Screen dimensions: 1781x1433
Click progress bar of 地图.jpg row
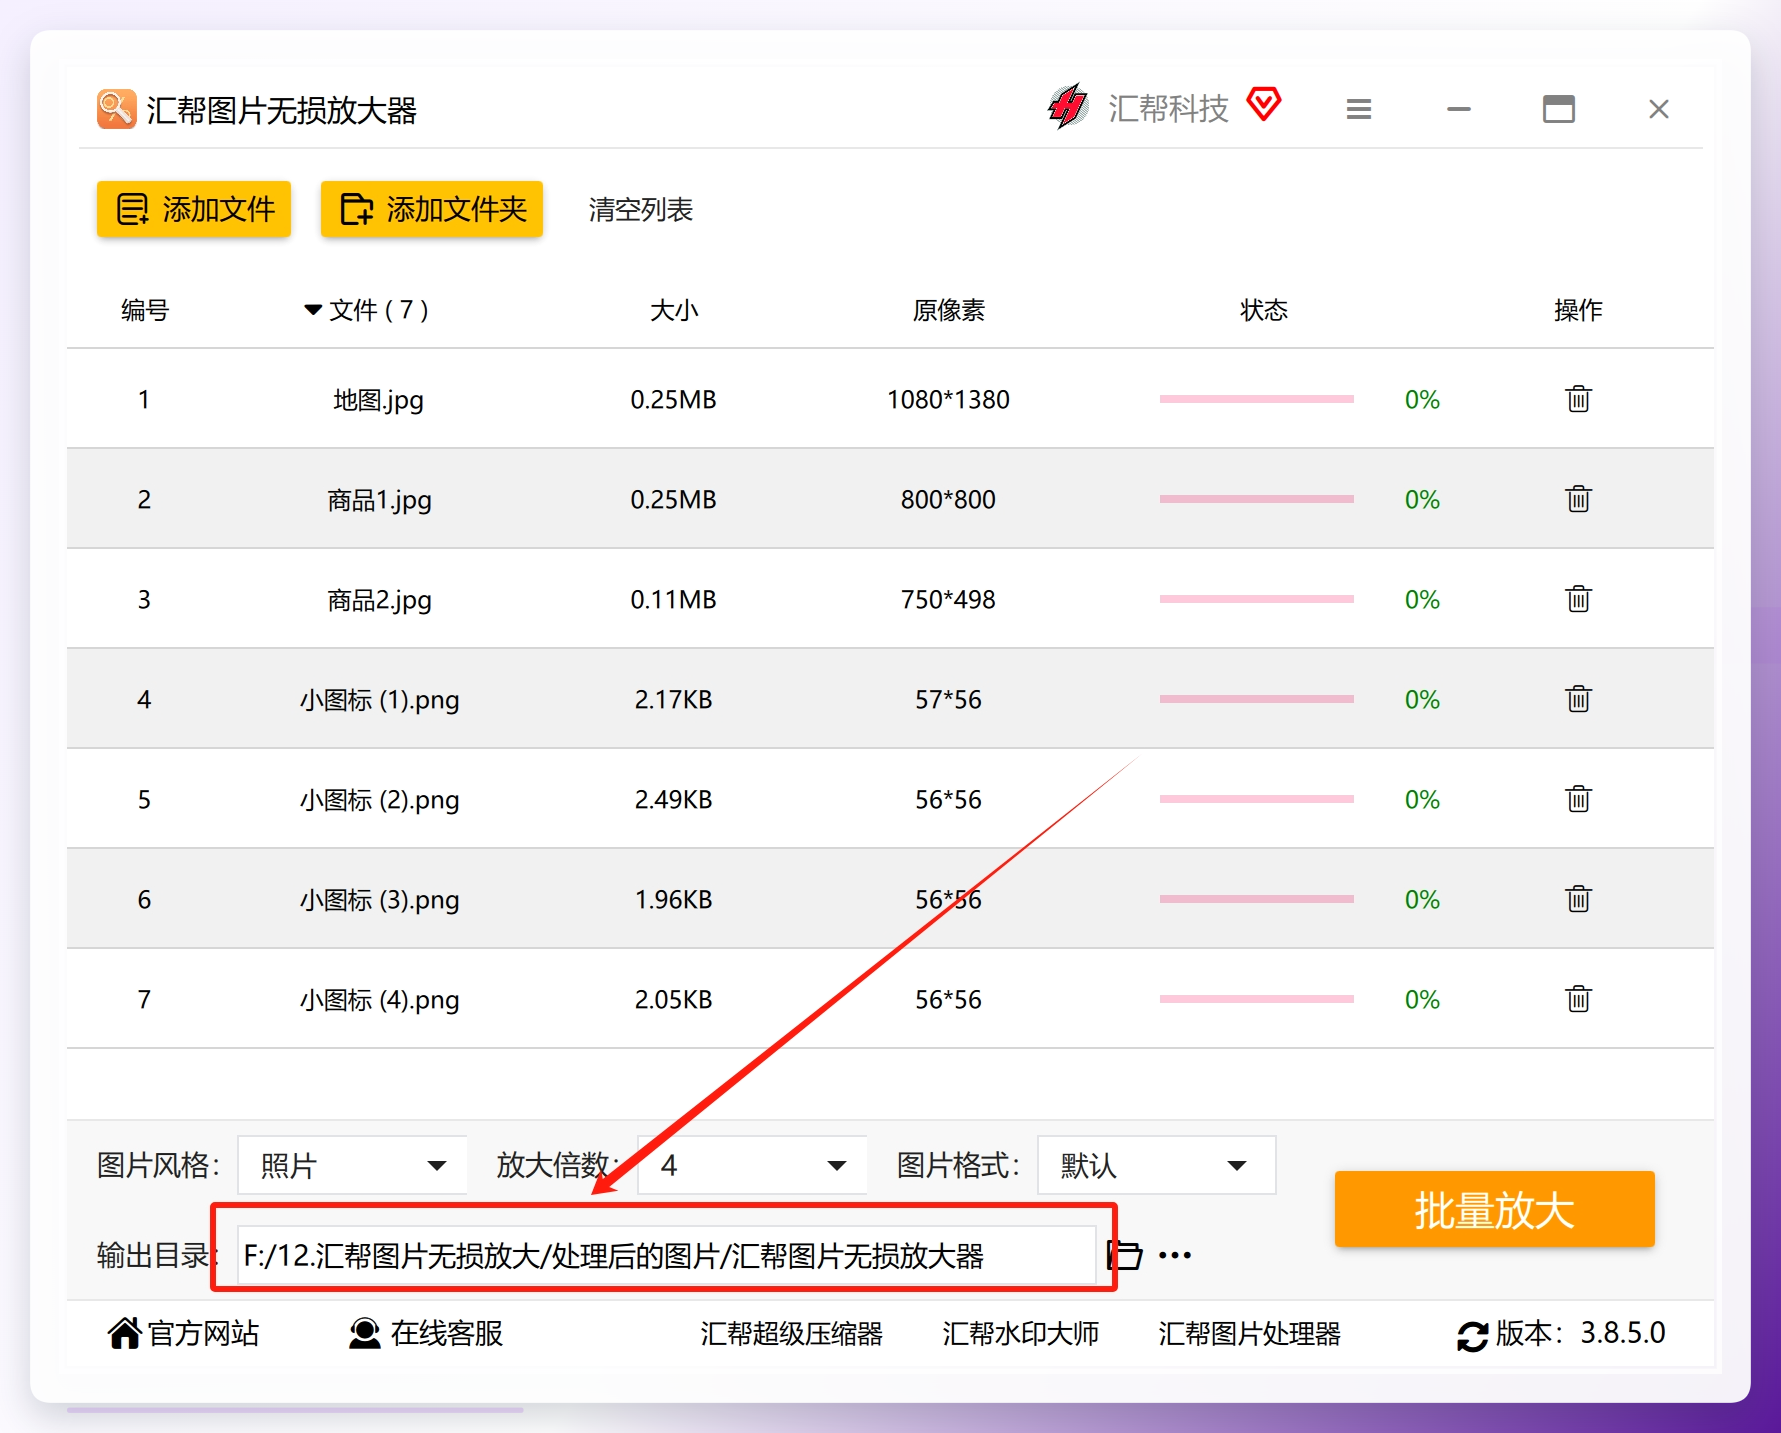point(1256,399)
